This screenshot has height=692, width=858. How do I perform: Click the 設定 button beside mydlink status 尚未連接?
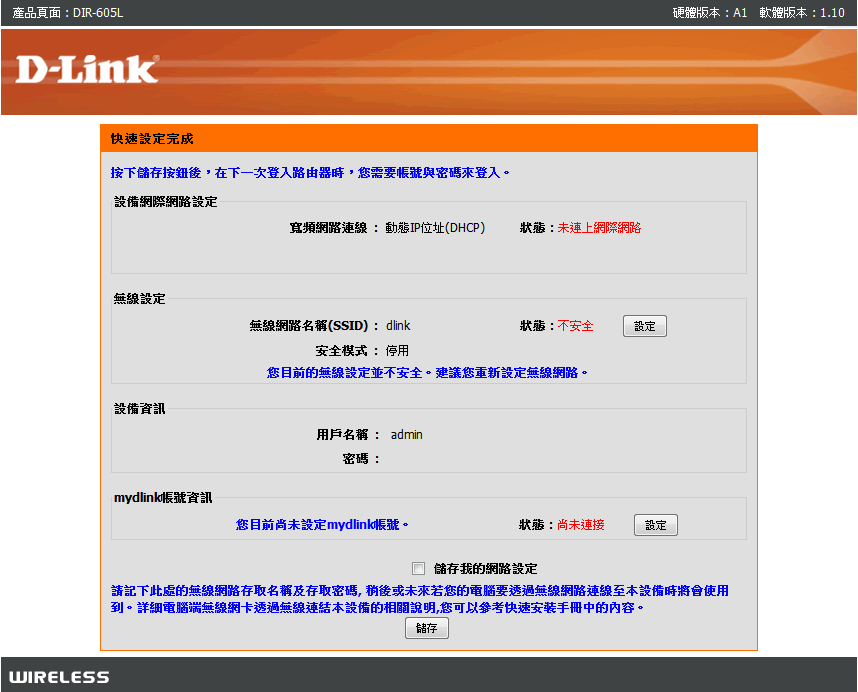(656, 525)
